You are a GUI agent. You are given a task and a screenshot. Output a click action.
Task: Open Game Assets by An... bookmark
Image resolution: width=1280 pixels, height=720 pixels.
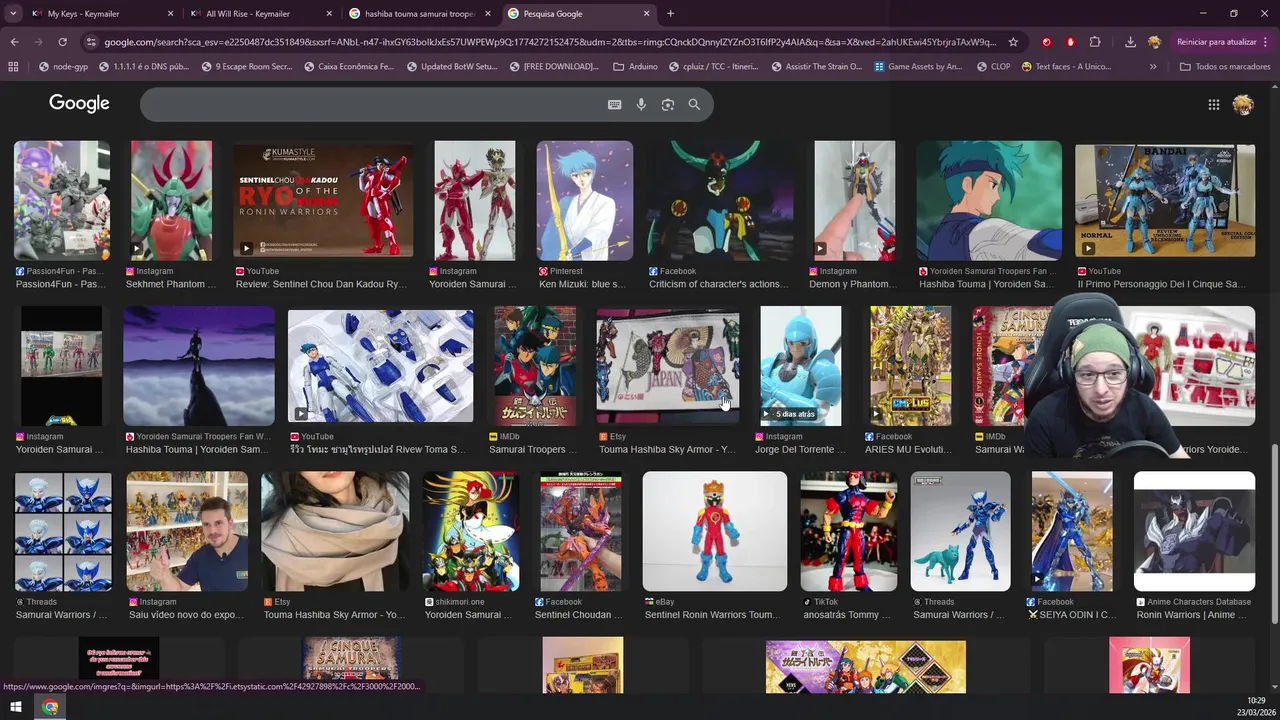coord(918,66)
